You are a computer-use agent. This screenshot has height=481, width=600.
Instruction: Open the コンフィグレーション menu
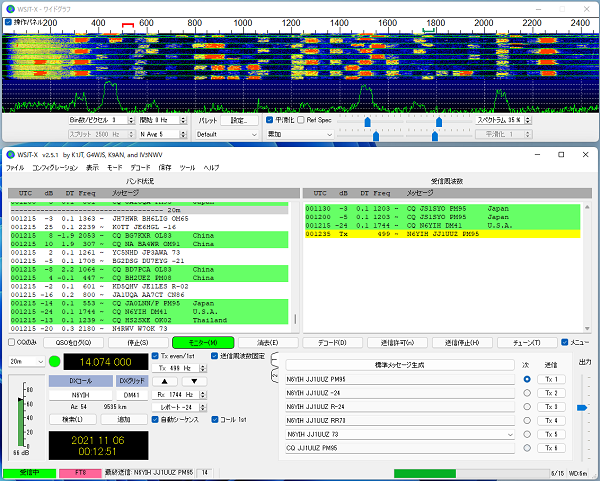point(54,167)
